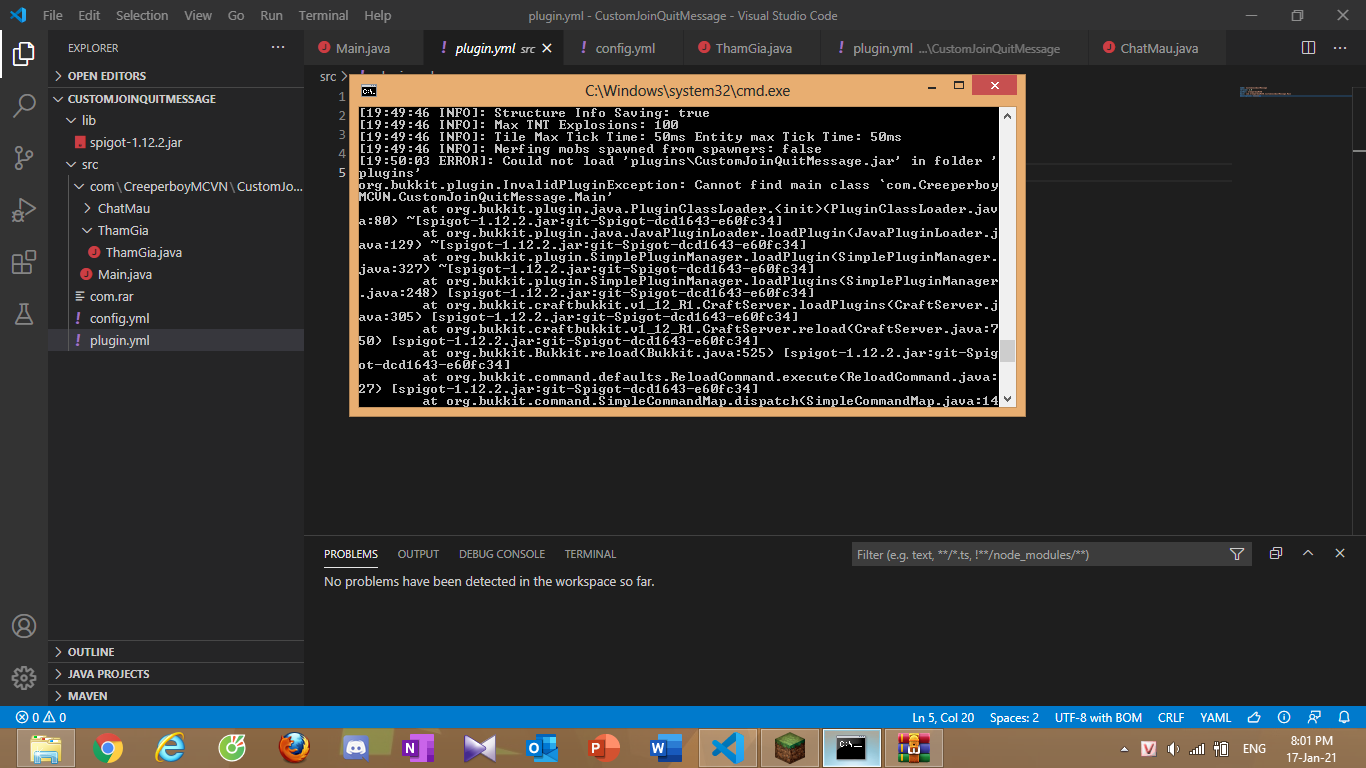
Task: Open the Terminal menu
Action: pyautogui.click(x=323, y=16)
